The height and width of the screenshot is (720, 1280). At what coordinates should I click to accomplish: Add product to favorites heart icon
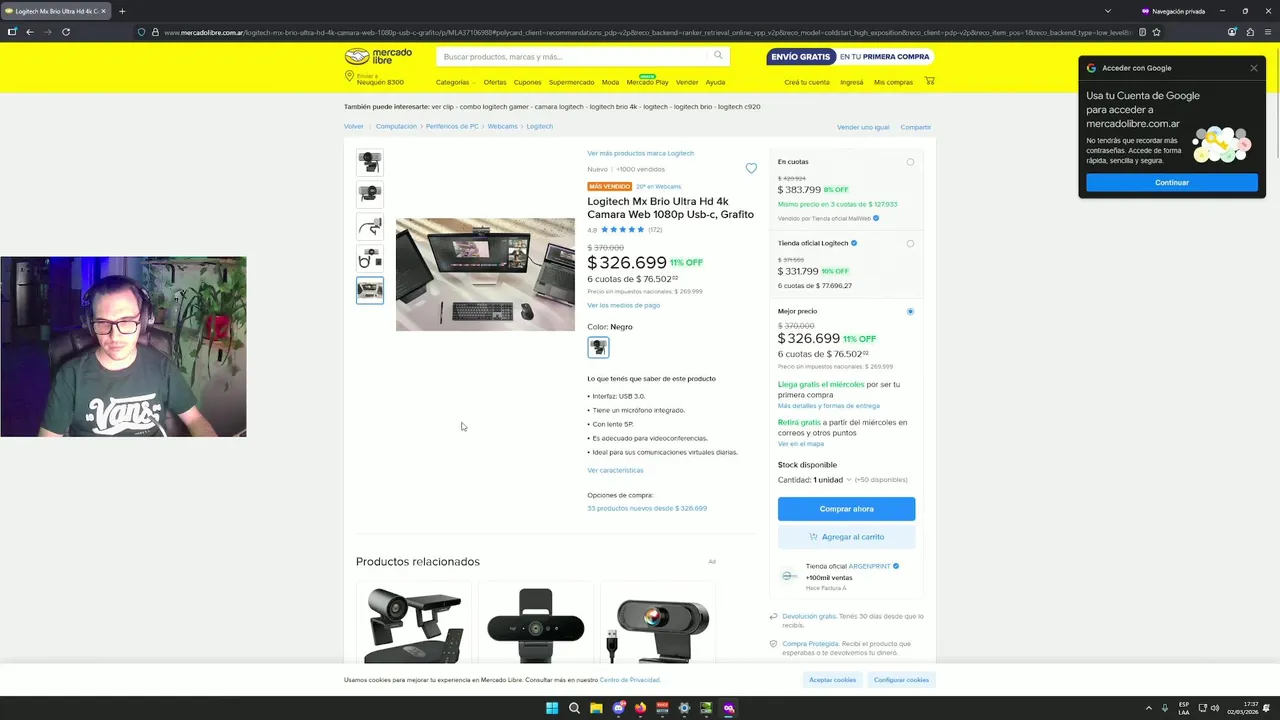click(x=751, y=168)
